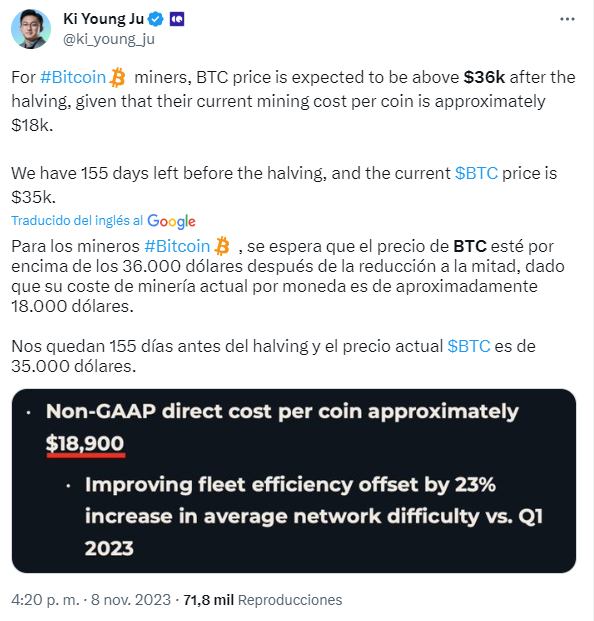Click Bitcoin emoji in the Spanish translation

point(222,246)
